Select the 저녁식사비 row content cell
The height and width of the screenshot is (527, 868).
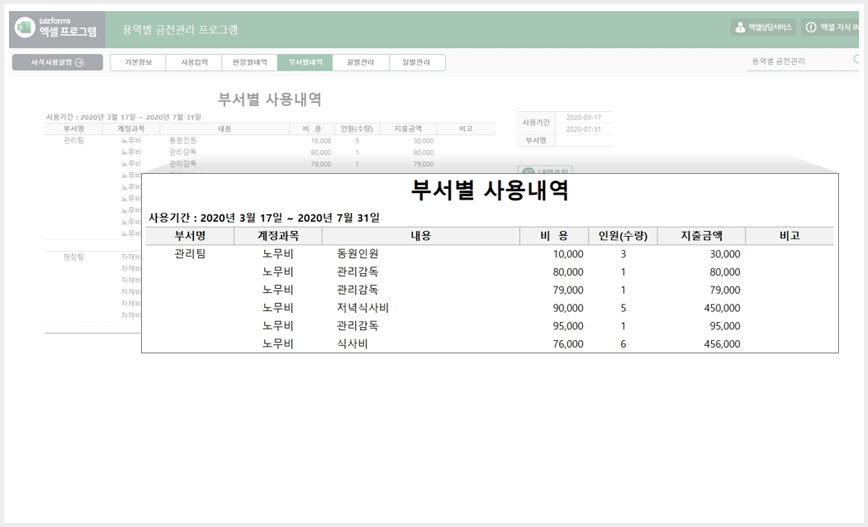click(420, 308)
